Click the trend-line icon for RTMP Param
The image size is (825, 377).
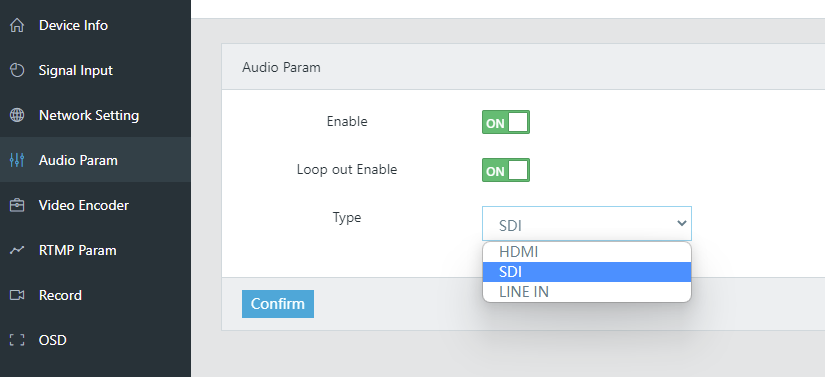[x=17, y=250]
